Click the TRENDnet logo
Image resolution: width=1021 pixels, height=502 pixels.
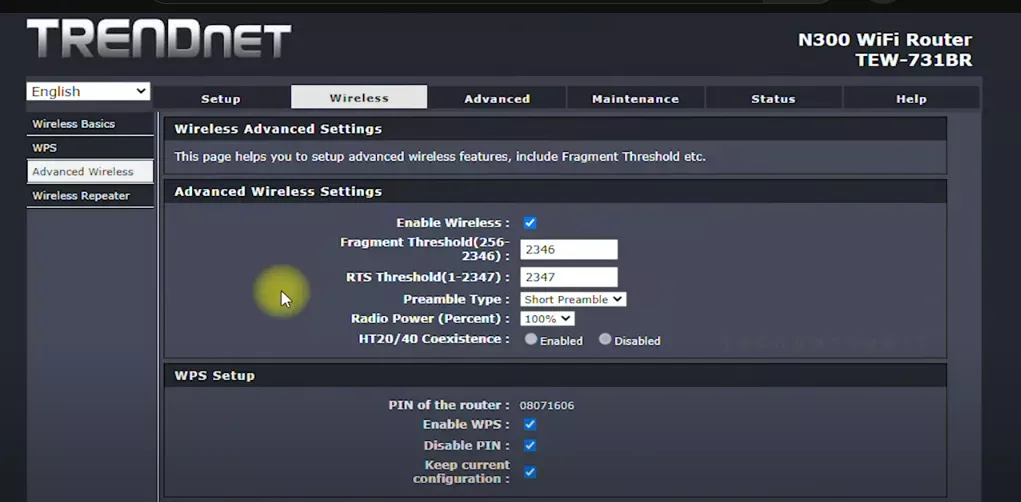click(x=159, y=39)
